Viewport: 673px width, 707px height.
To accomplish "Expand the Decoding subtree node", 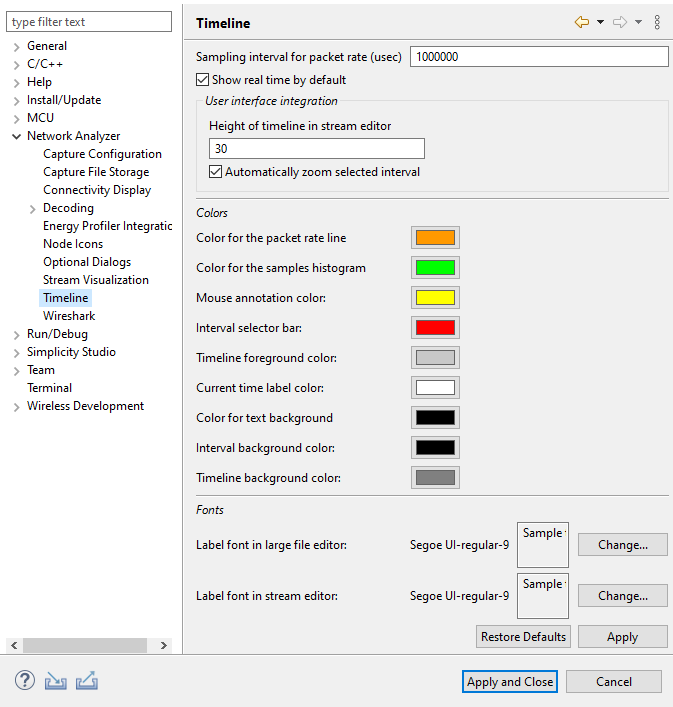I will pyautogui.click(x=32, y=209).
